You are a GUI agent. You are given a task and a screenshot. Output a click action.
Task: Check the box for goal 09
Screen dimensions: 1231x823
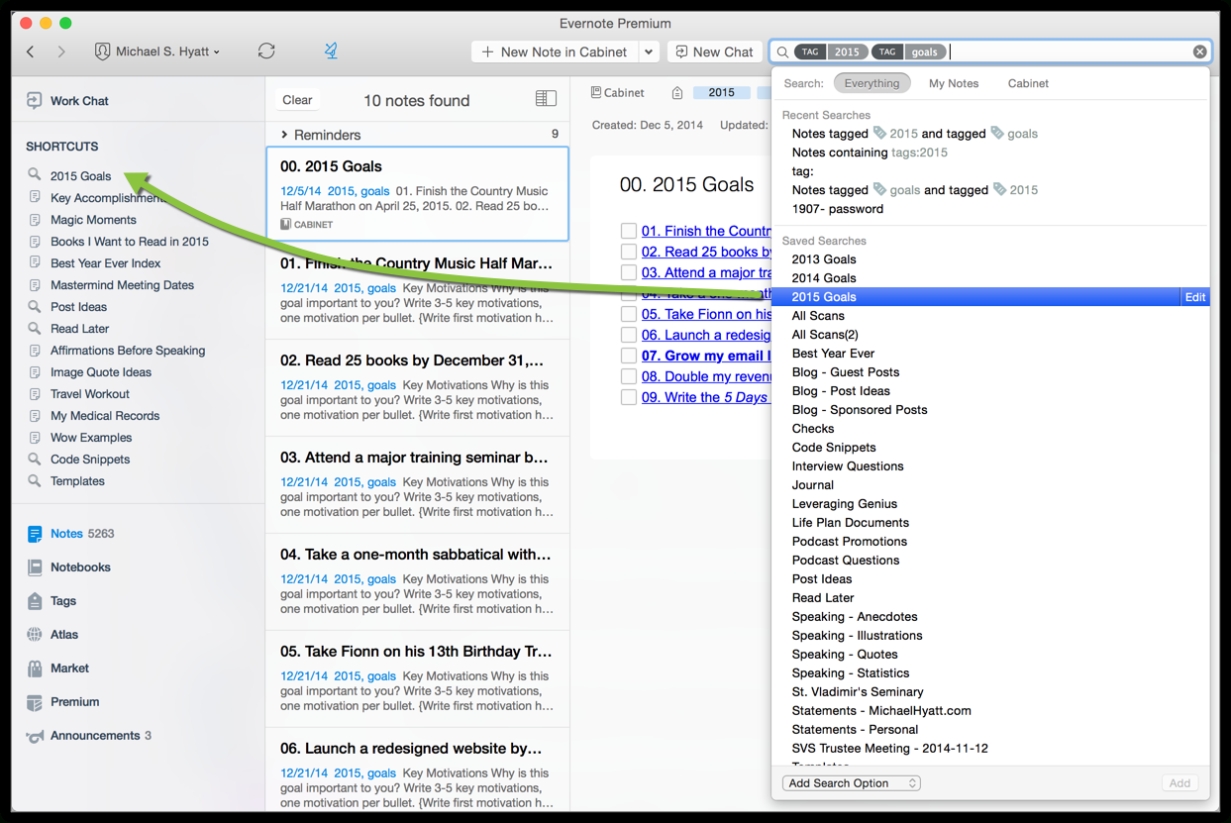[628, 397]
